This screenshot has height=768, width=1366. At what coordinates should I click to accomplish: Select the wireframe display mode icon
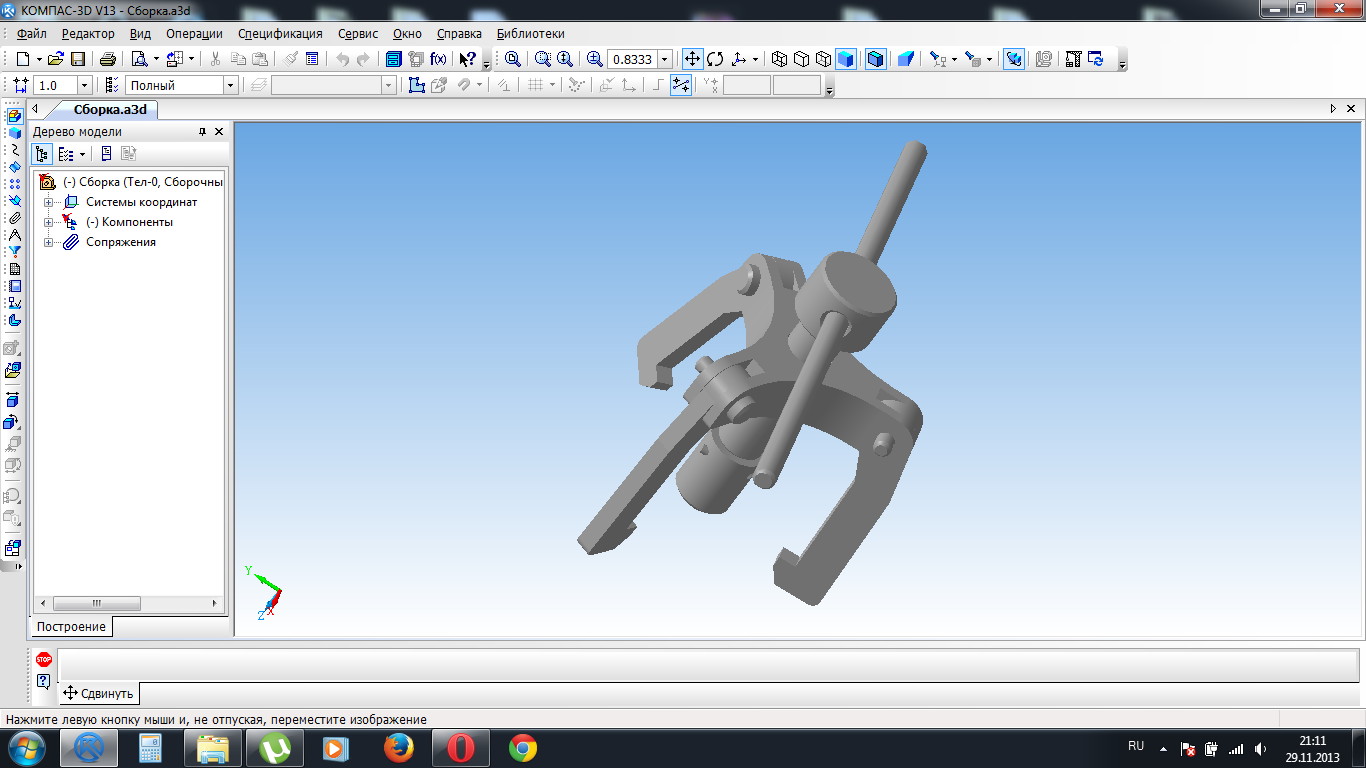tap(780, 59)
